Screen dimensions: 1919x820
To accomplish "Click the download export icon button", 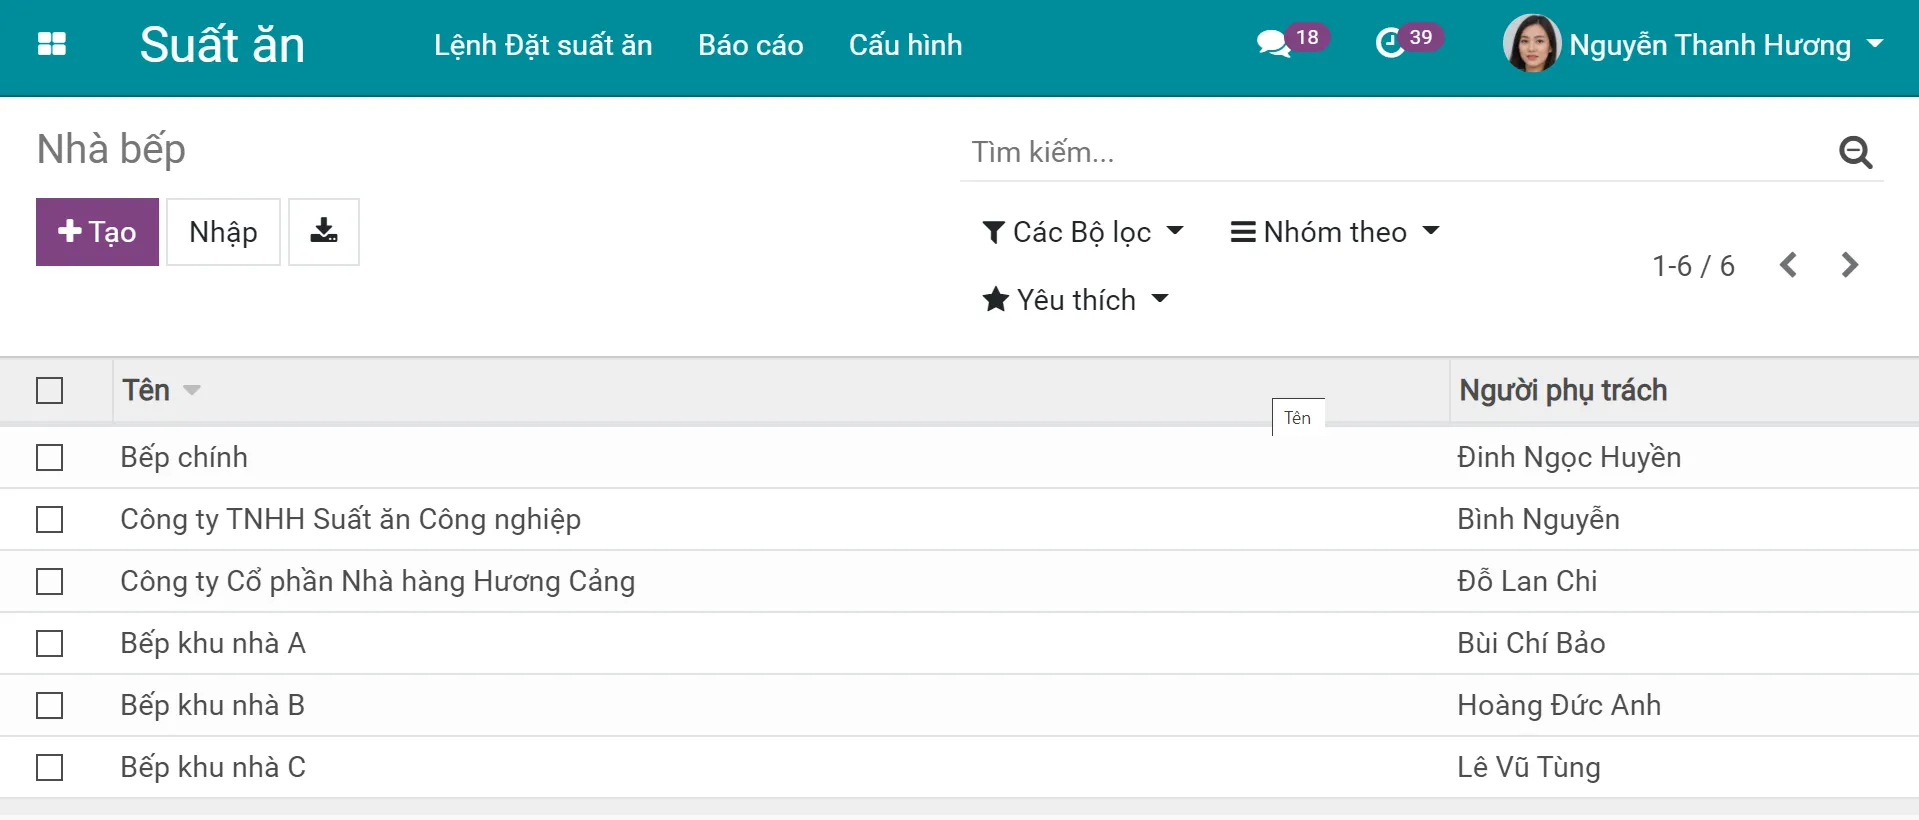I will pos(324,232).
